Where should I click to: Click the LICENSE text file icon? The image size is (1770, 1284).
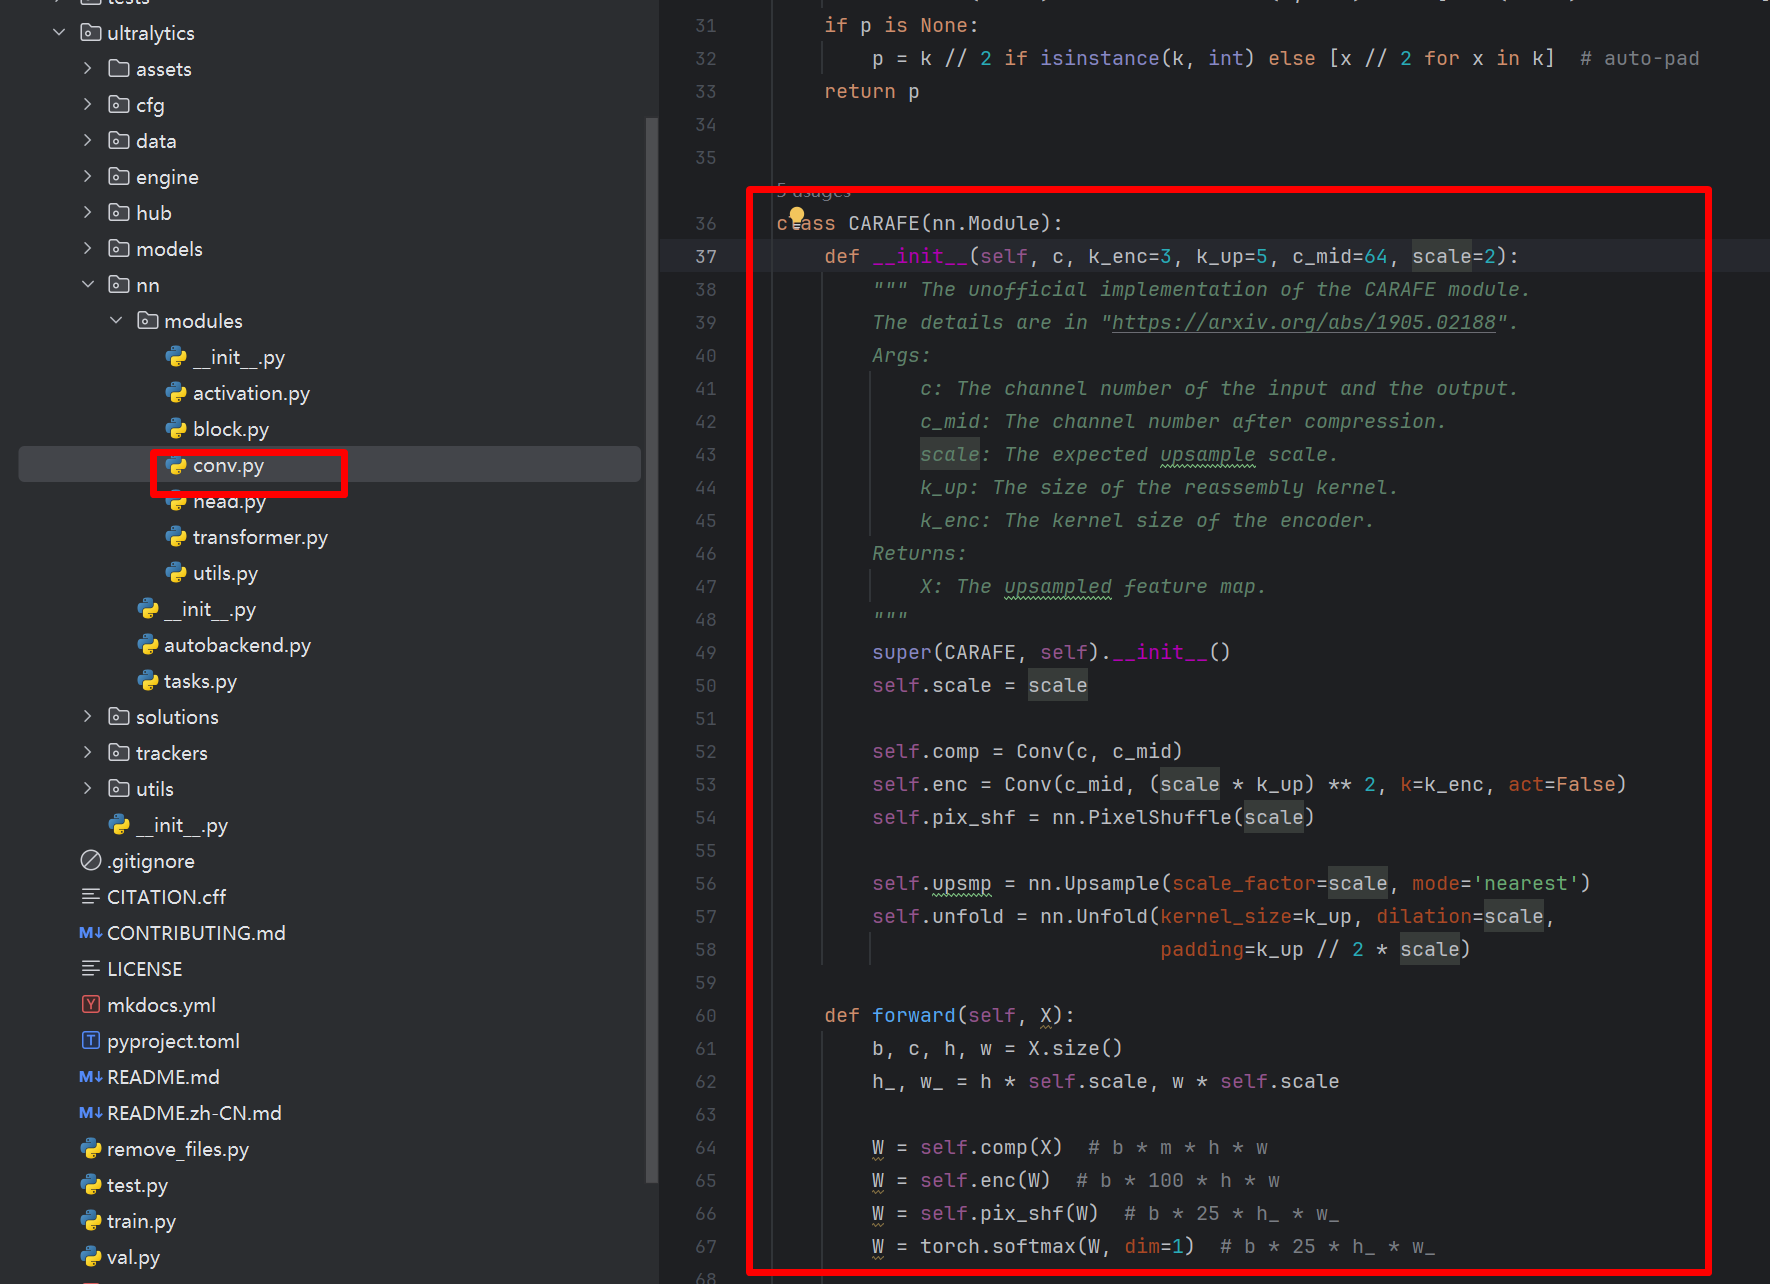coord(91,969)
